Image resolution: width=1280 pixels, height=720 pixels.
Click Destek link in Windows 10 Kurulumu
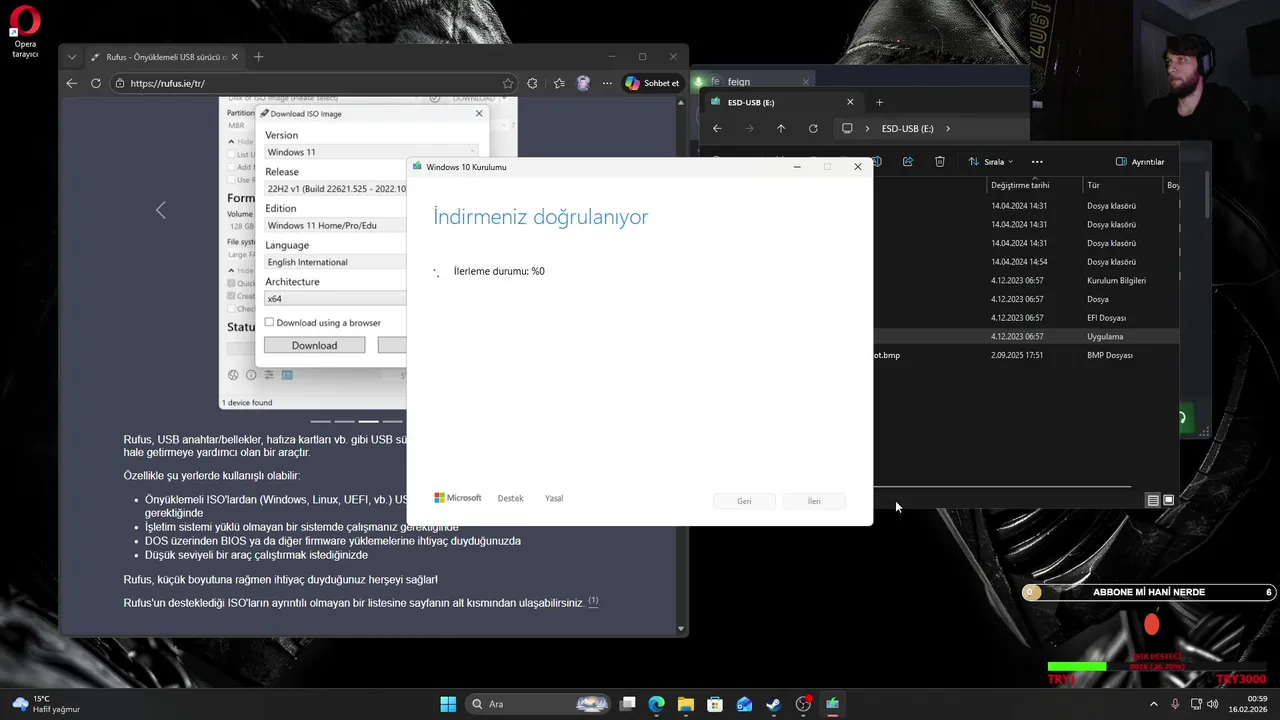pyautogui.click(x=510, y=498)
